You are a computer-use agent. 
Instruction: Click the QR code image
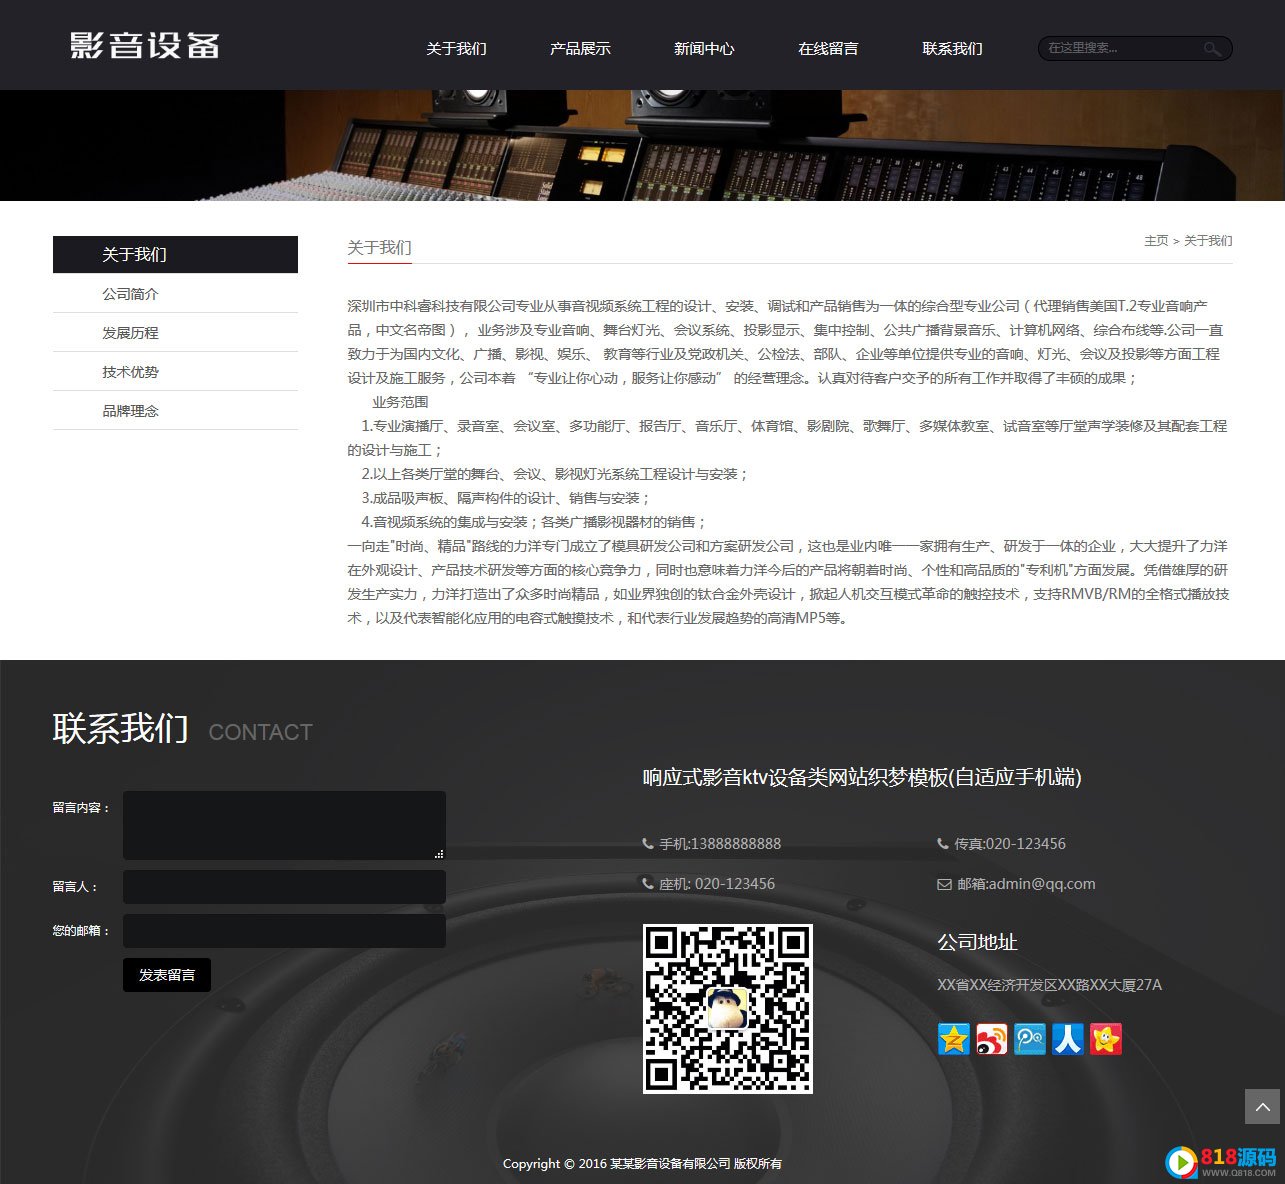(727, 1008)
